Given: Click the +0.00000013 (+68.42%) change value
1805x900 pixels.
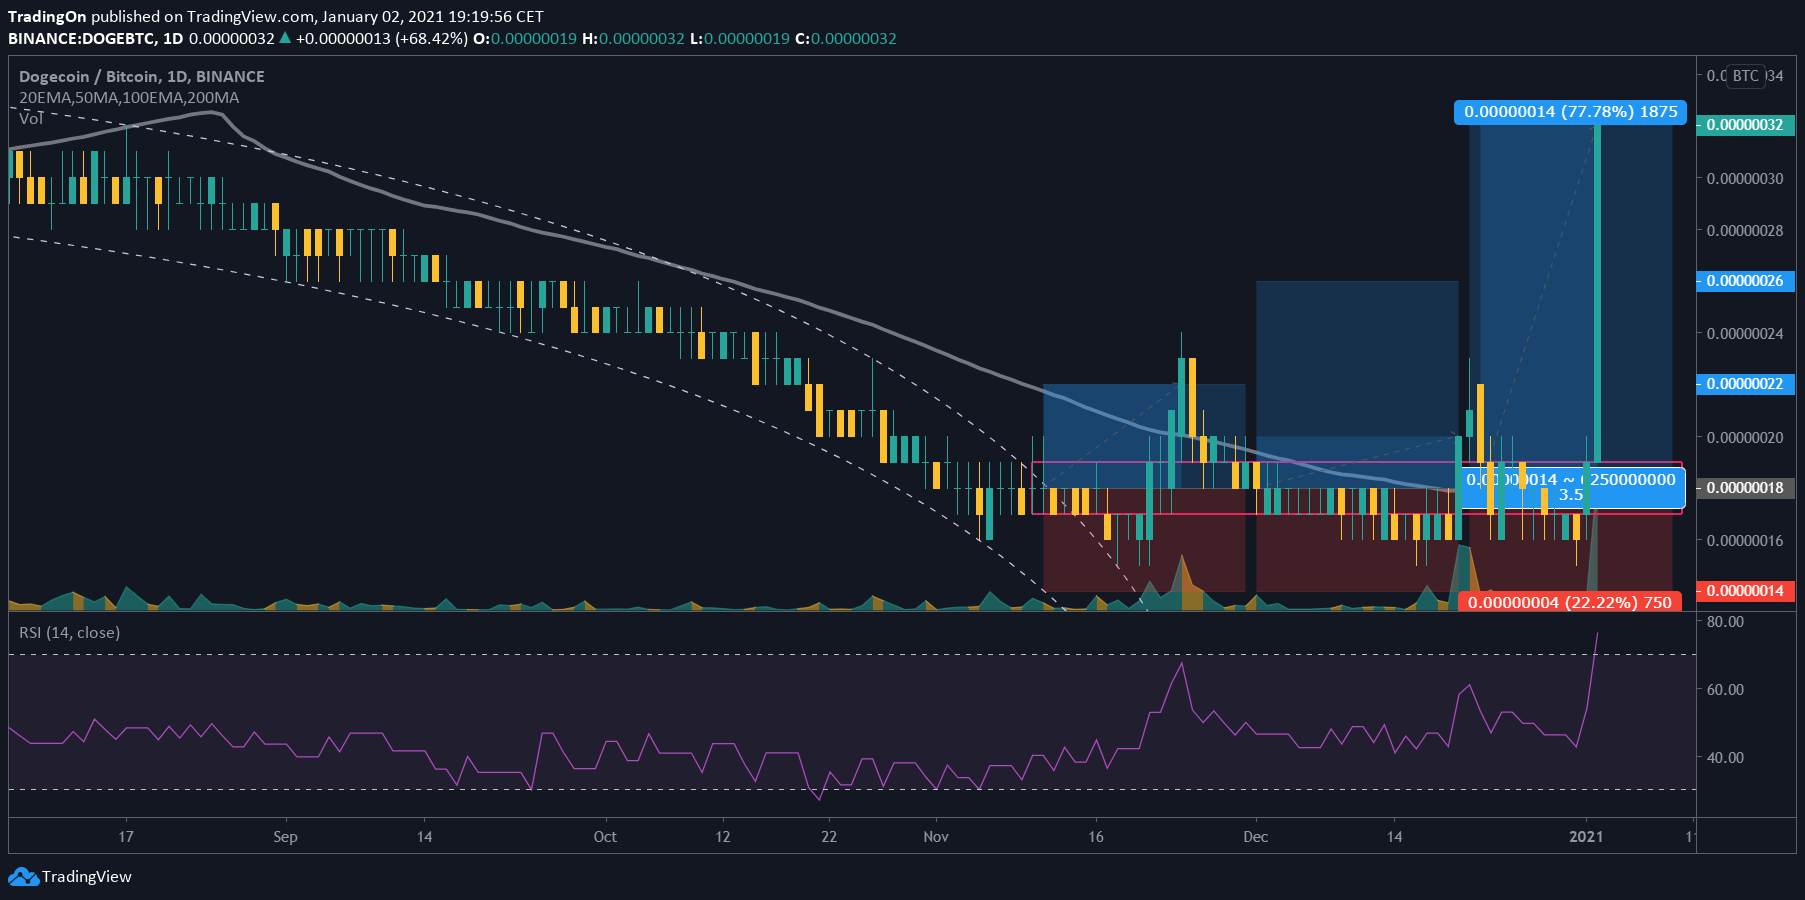Looking at the screenshot, I should coord(382,39).
